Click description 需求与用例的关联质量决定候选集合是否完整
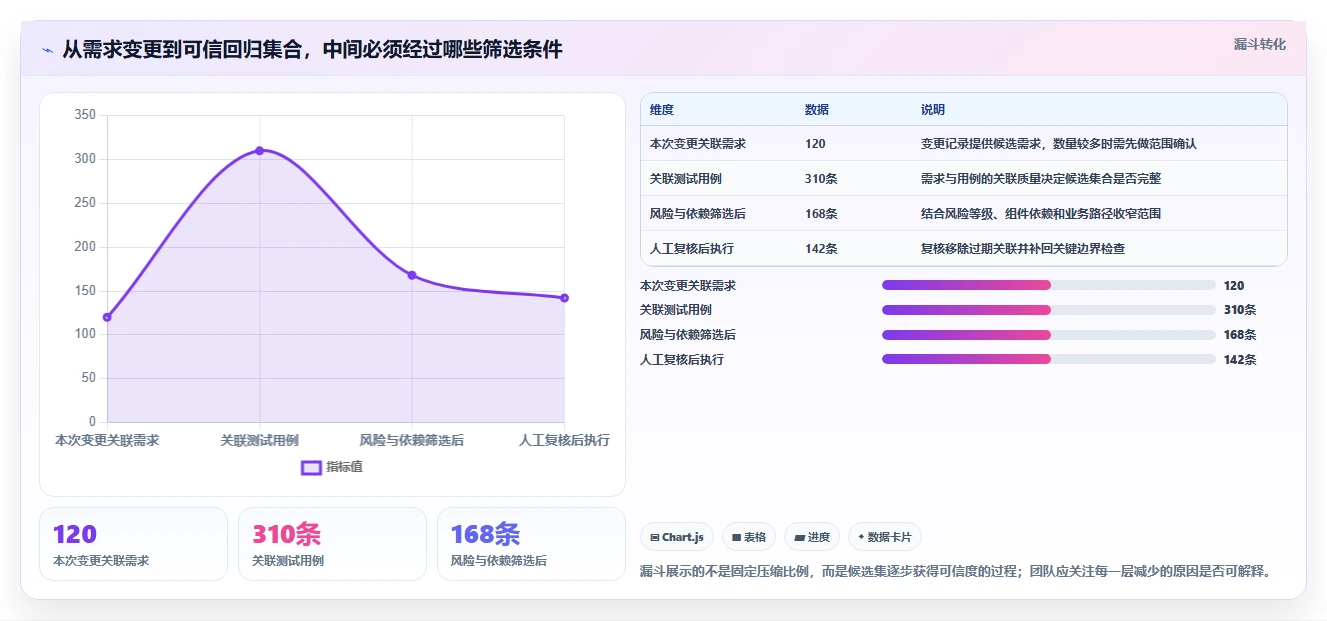 pos(1041,179)
